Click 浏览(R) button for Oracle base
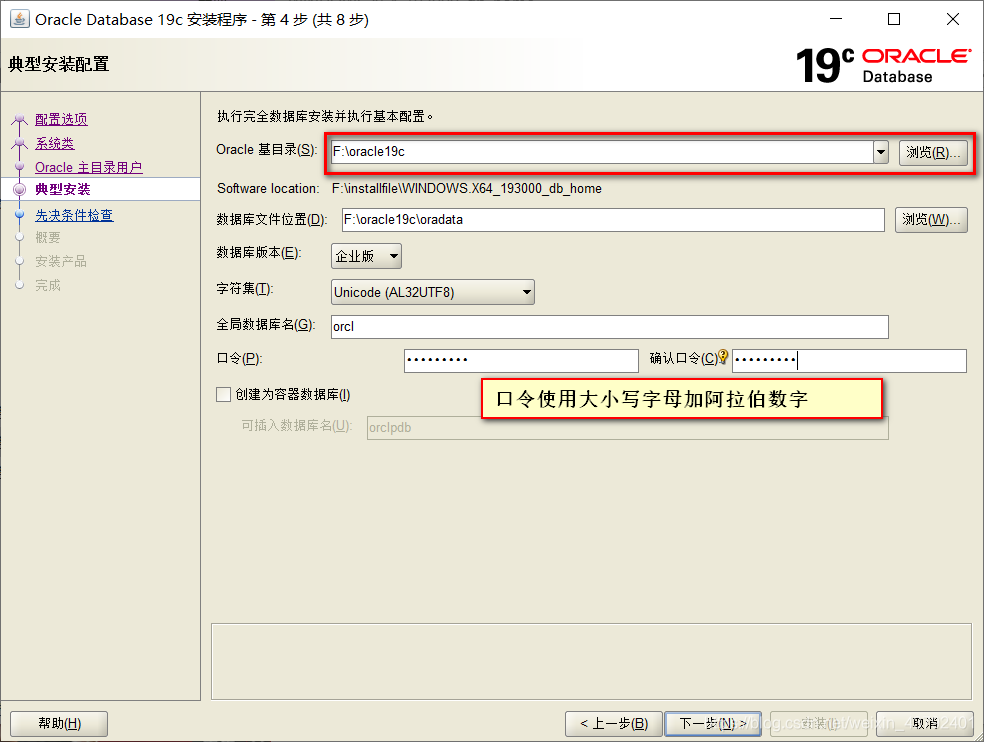This screenshot has height=742, width=984. (933, 153)
